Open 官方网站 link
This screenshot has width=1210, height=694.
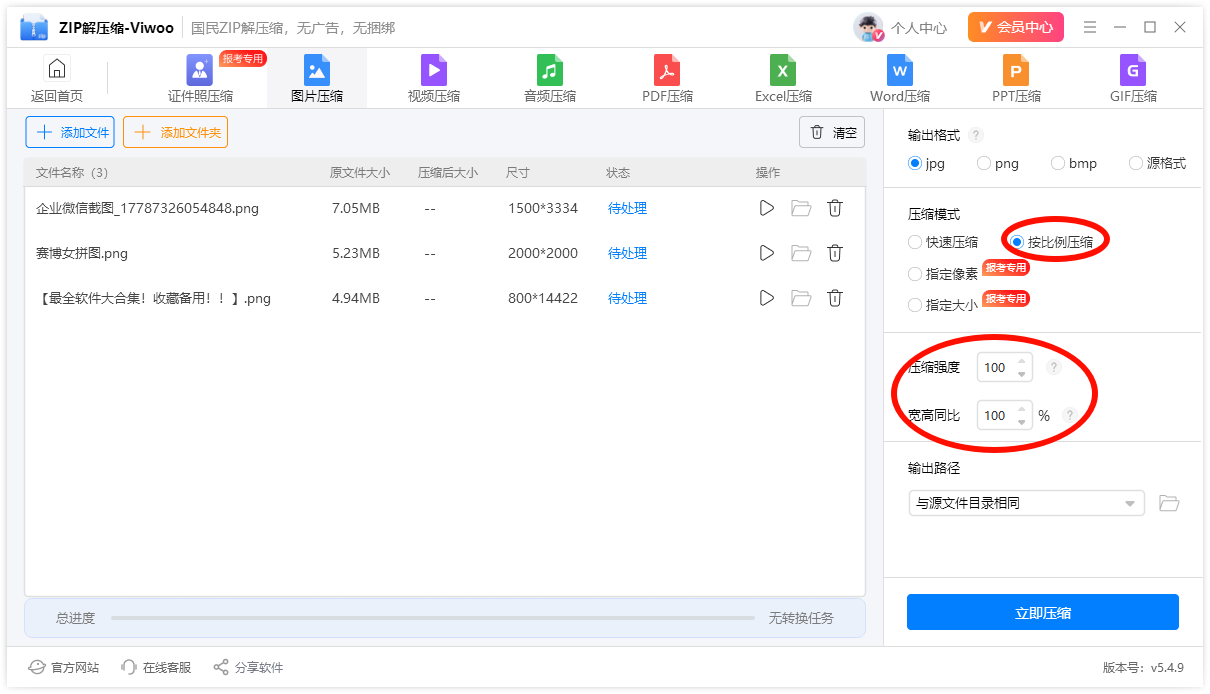64,667
